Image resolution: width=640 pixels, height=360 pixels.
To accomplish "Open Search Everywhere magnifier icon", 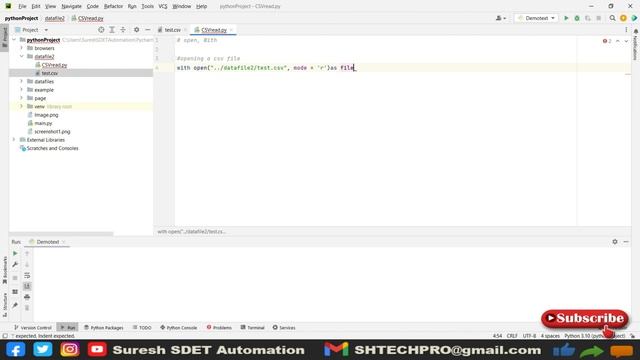I will [612, 18].
